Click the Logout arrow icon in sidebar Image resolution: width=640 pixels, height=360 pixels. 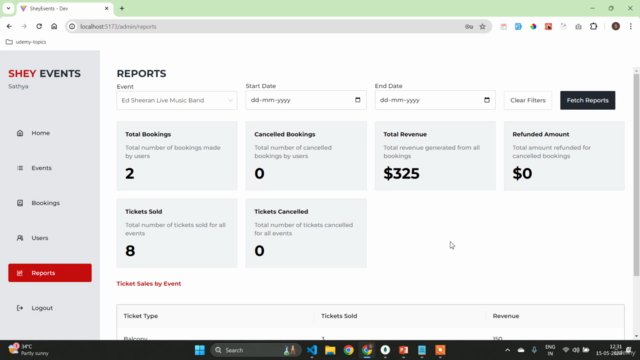coord(20,308)
